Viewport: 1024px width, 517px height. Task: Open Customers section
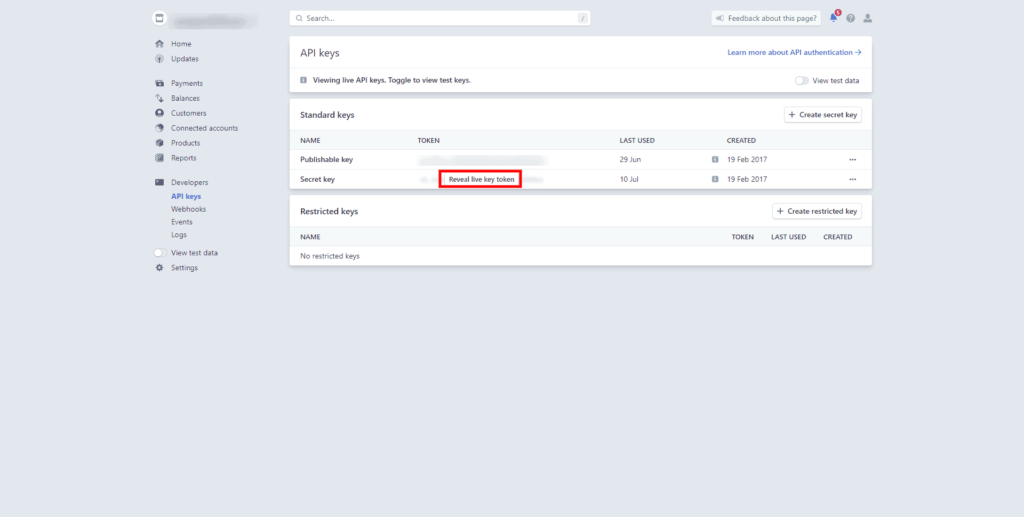(189, 114)
